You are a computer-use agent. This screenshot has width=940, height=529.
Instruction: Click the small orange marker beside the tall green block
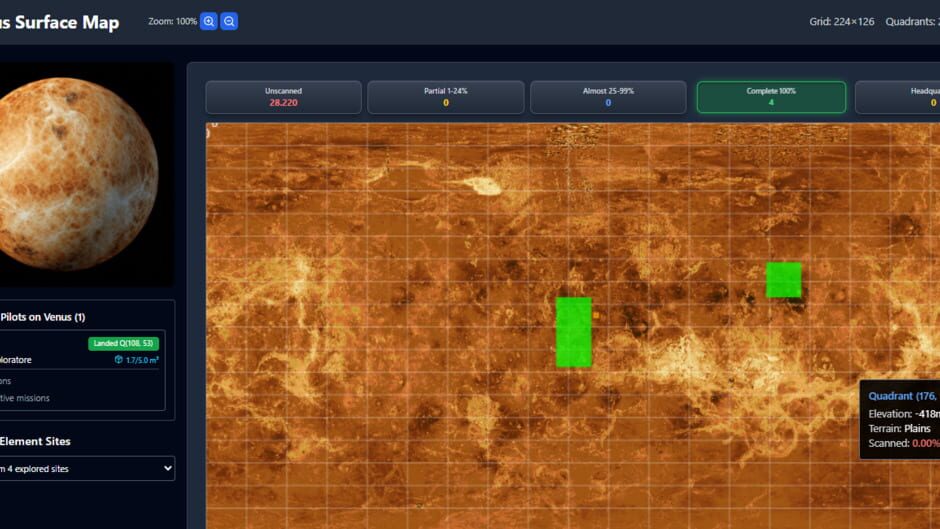[596, 315]
